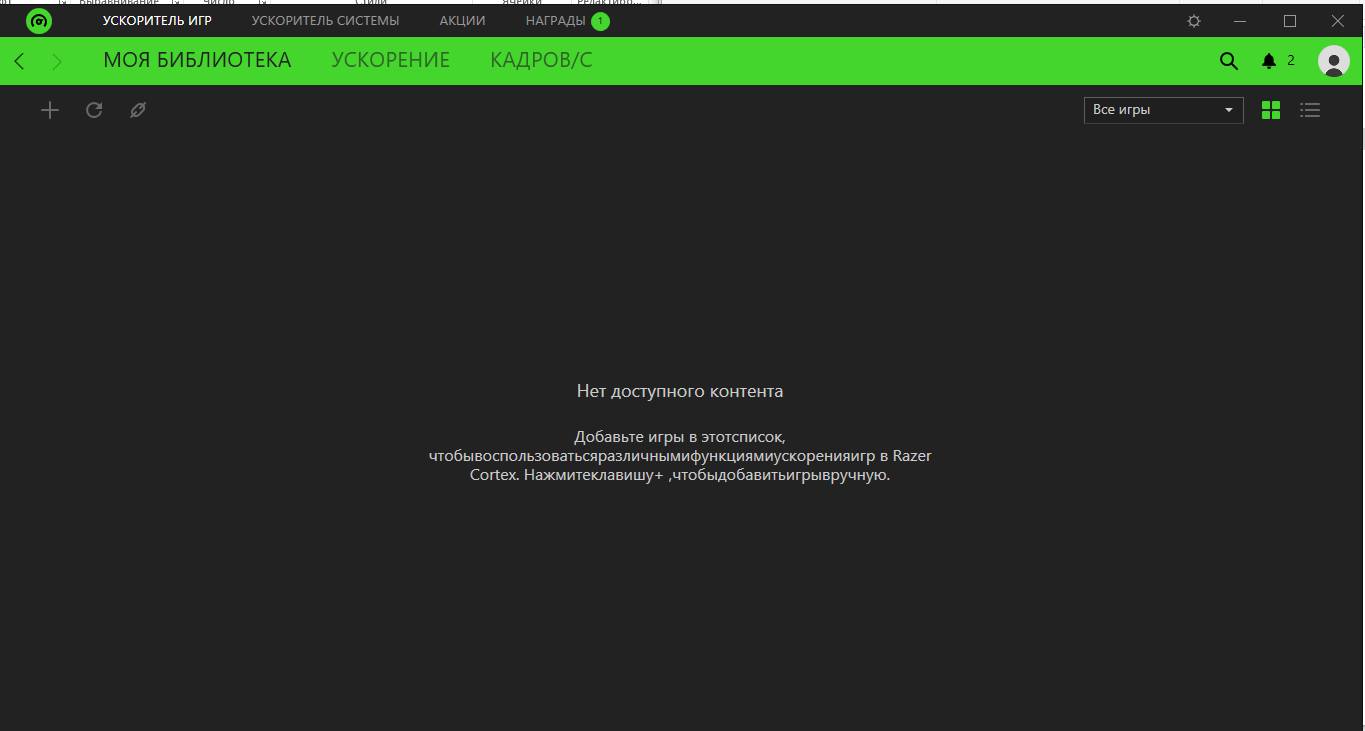The width and height of the screenshot is (1365, 731).
Task: Open the Ускоритель системы tab
Action: 325,21
